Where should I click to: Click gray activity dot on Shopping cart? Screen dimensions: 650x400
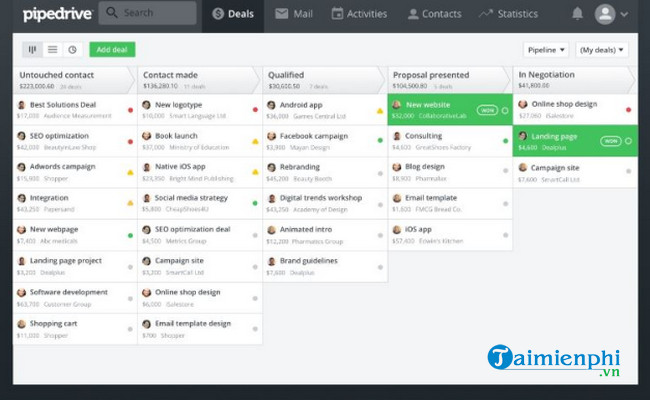(x=130, y=329)
